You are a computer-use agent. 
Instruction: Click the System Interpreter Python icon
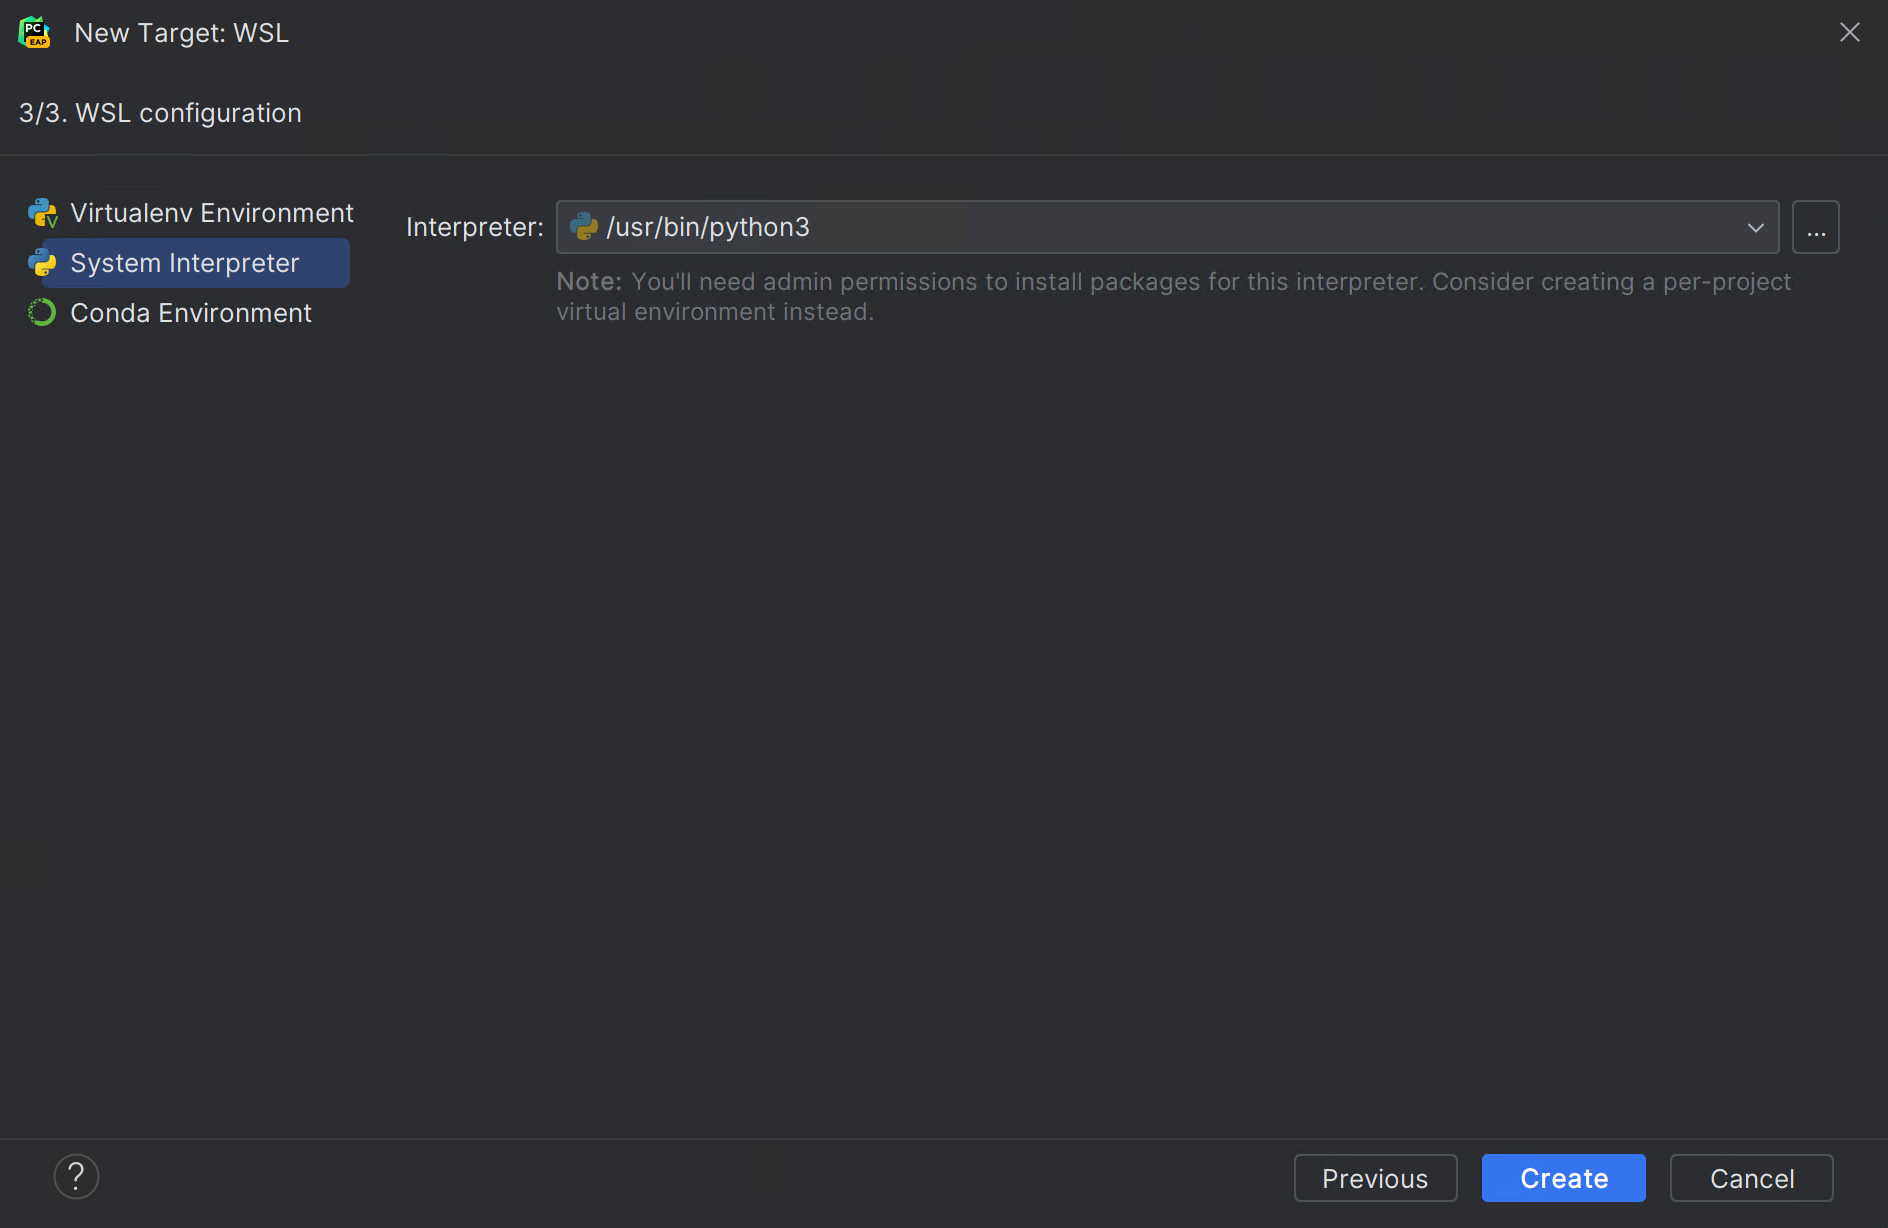point(42,263)
